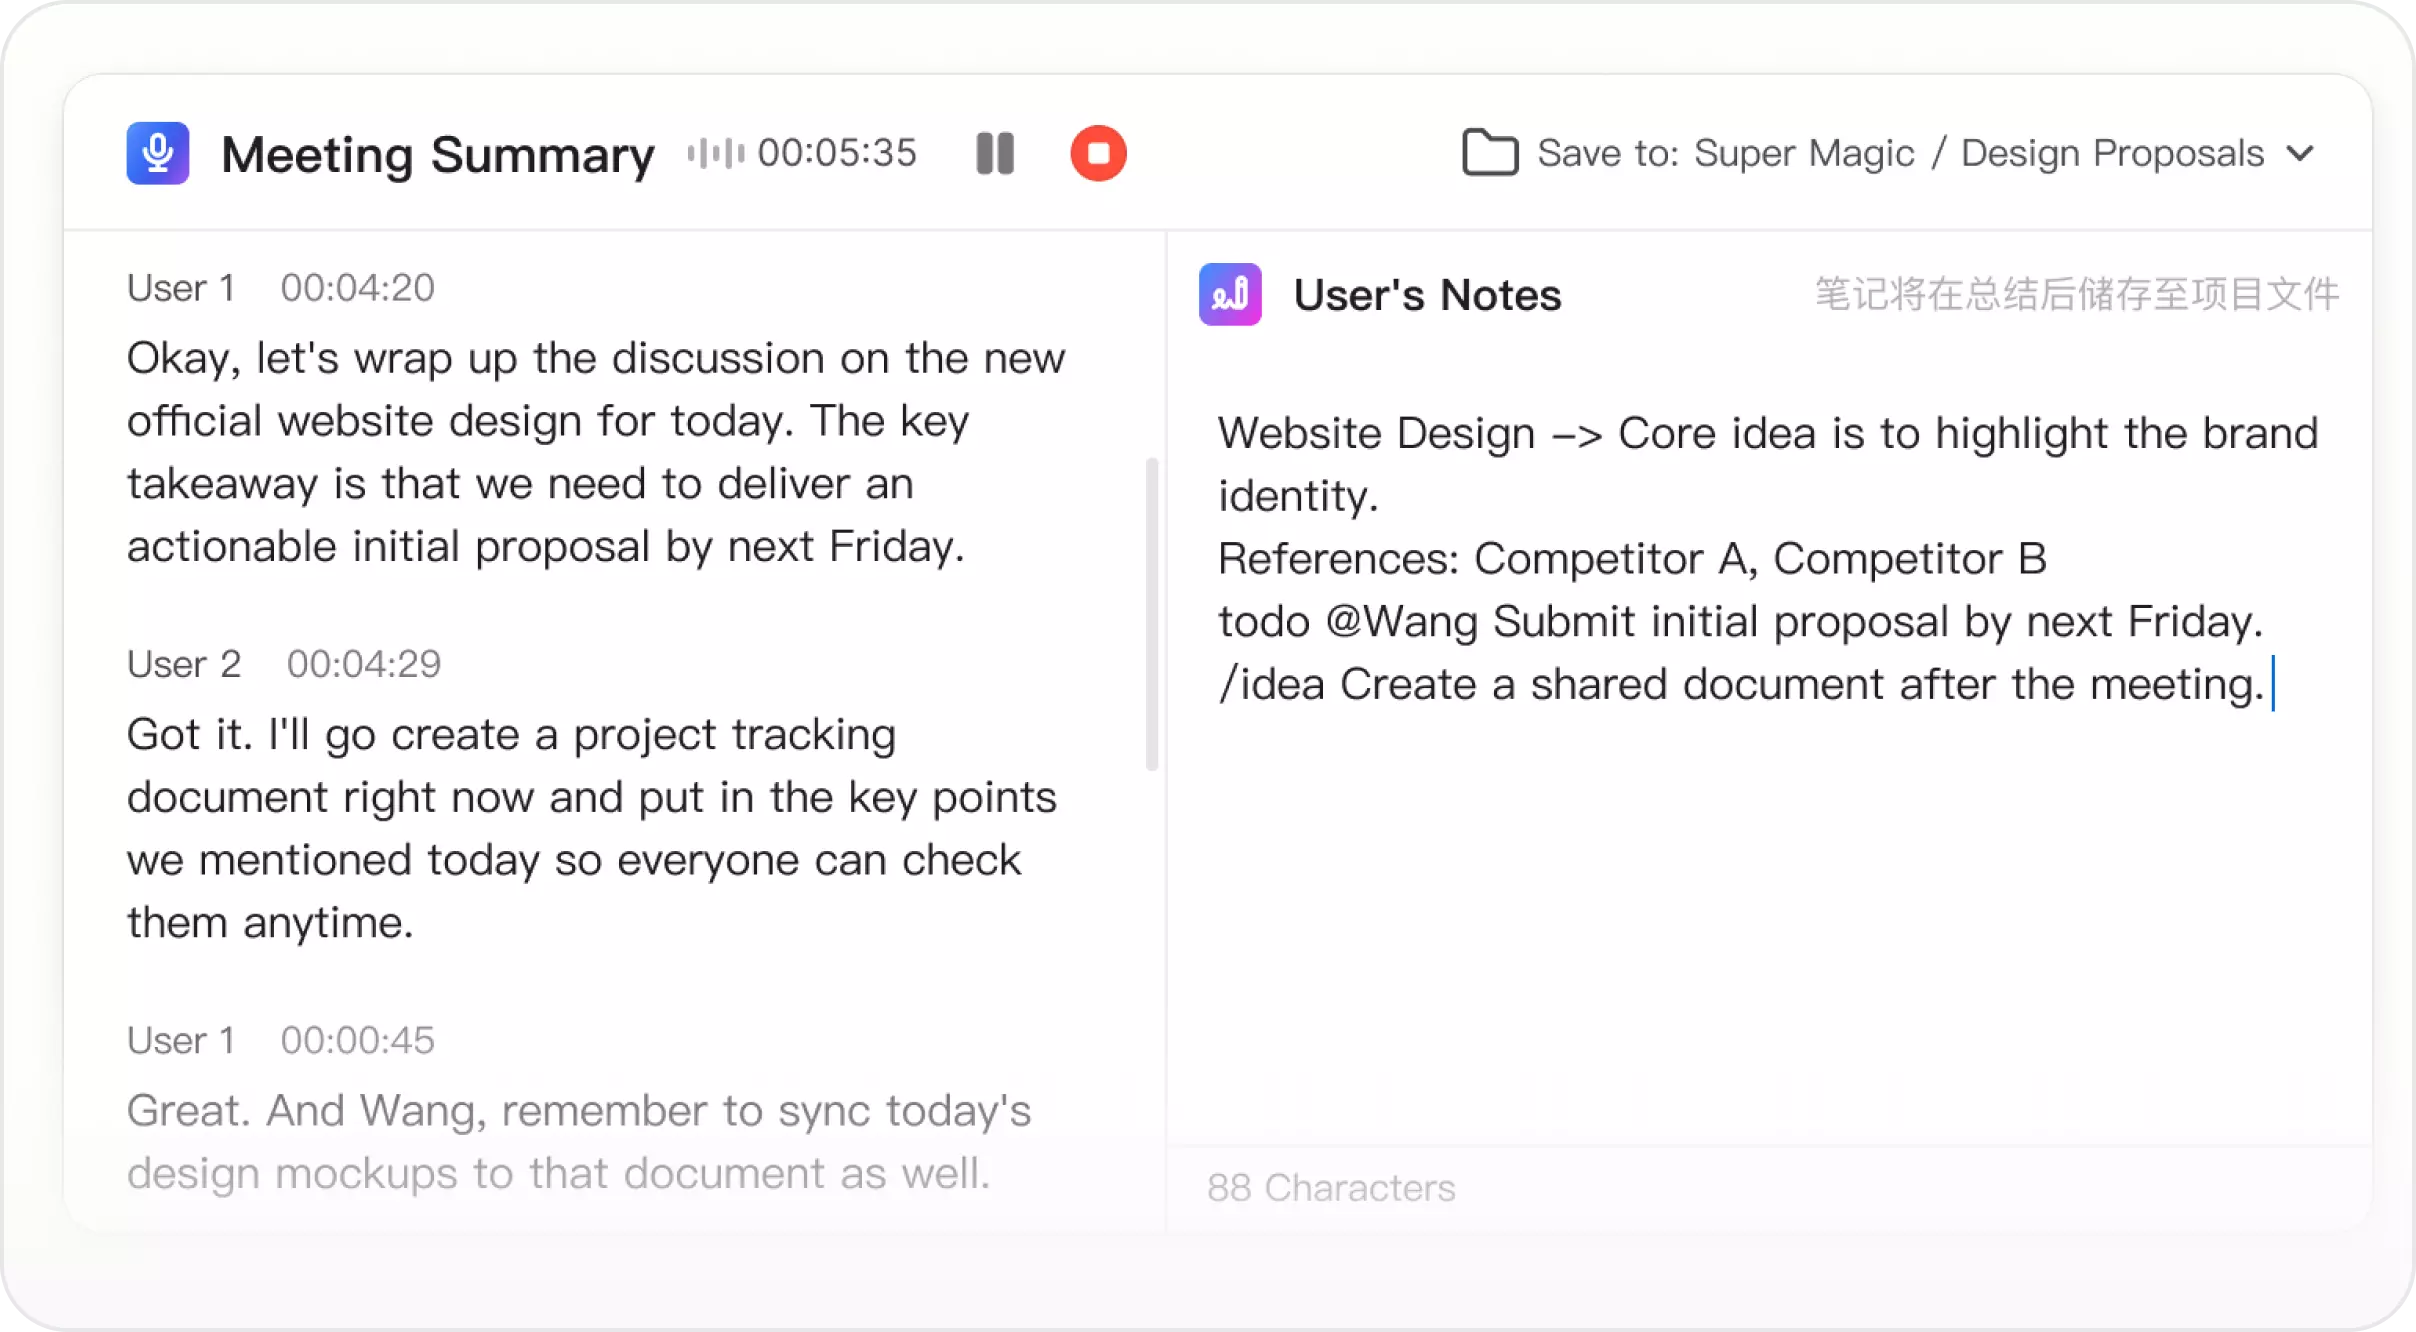
Task: Click User 2's project tracking message
Action: coord(590,828)
